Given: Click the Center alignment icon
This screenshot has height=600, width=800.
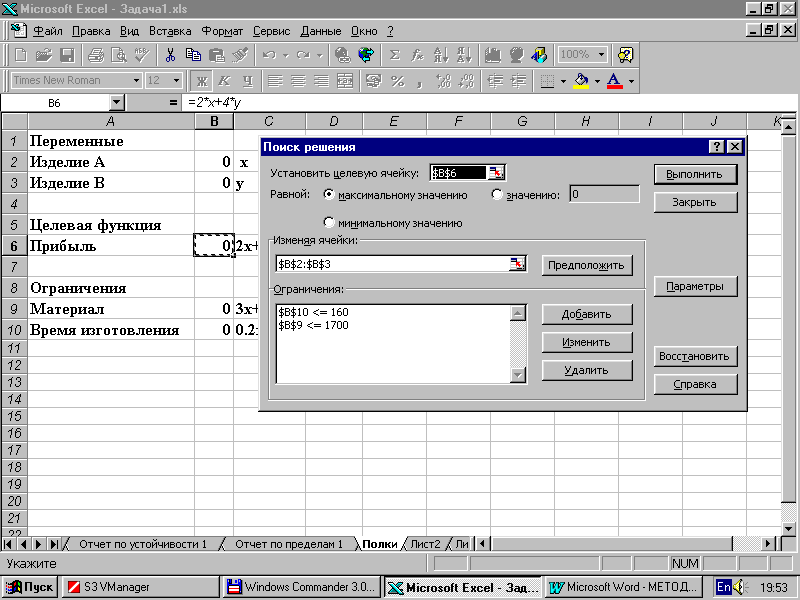Looking at the screenshot, I should coord(298,81).
